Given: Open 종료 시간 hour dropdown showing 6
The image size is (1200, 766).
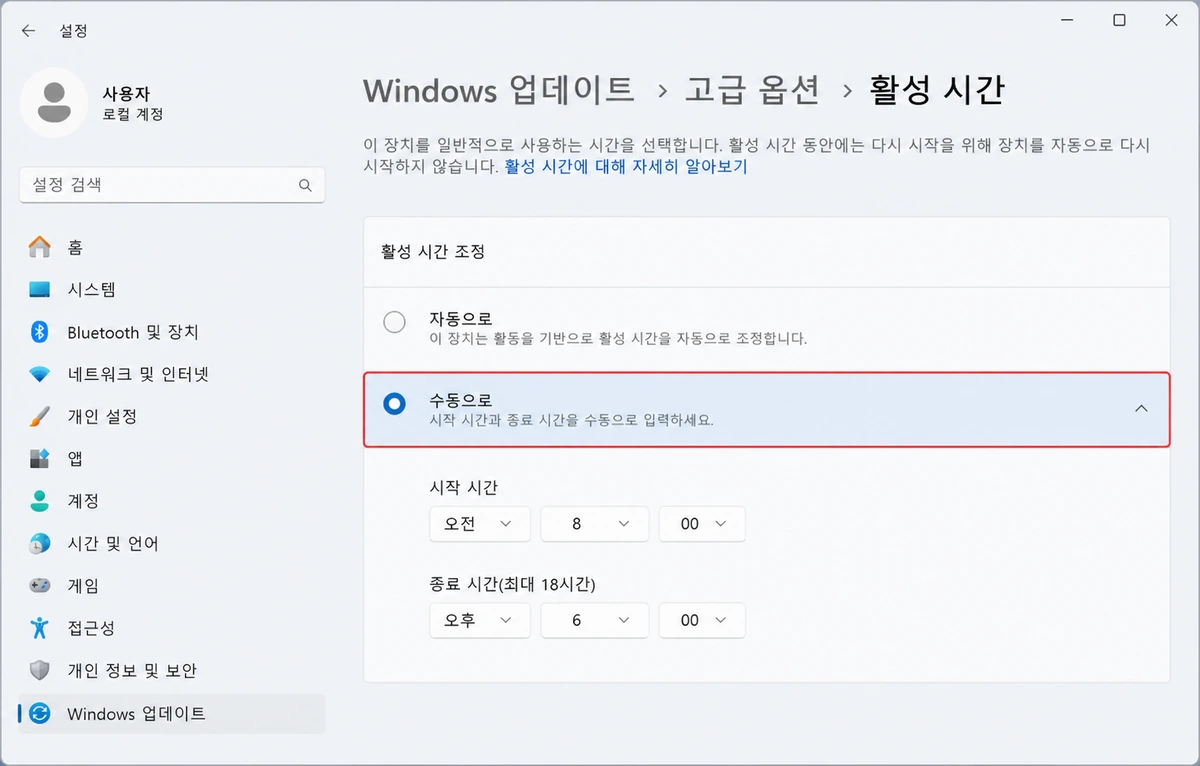Looking at the screenshot, I should click(x=594, y=620).
